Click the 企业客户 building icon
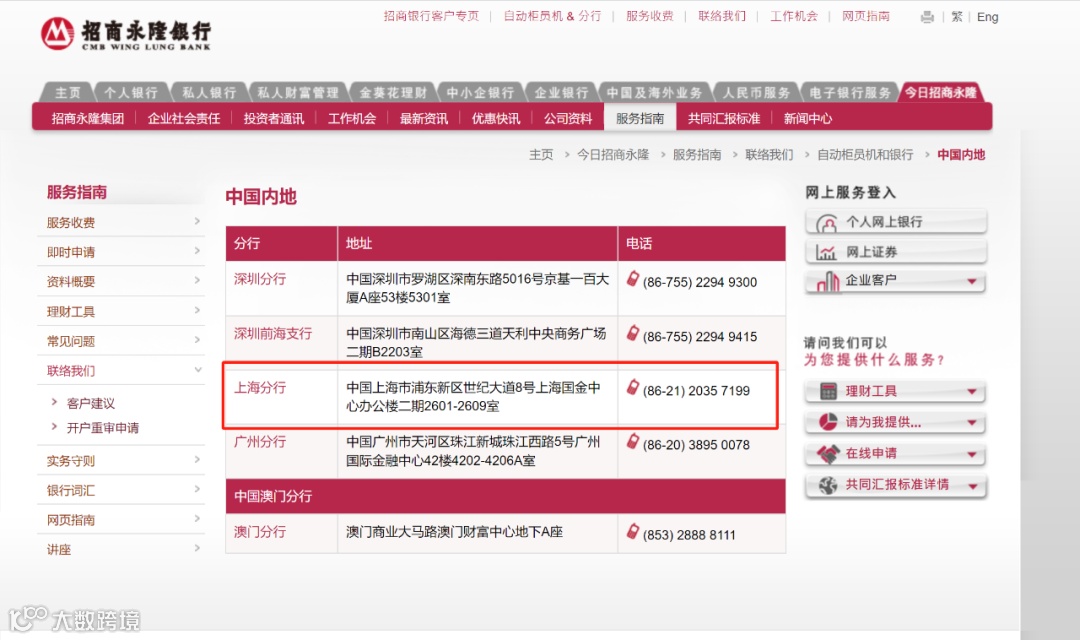 pyautogui.click(x=827, y=281)
